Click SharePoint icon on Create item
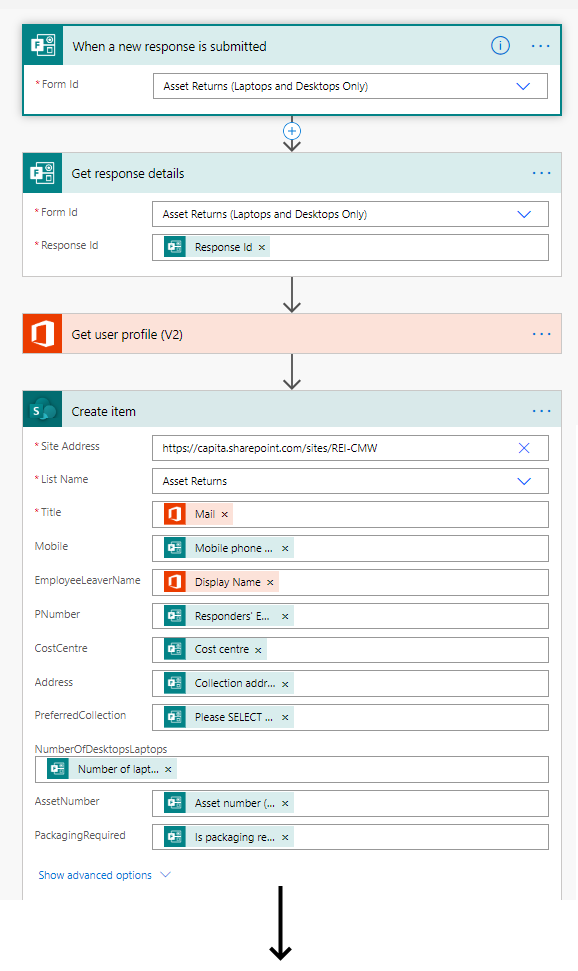578x971 pixels. pos(43,409)
